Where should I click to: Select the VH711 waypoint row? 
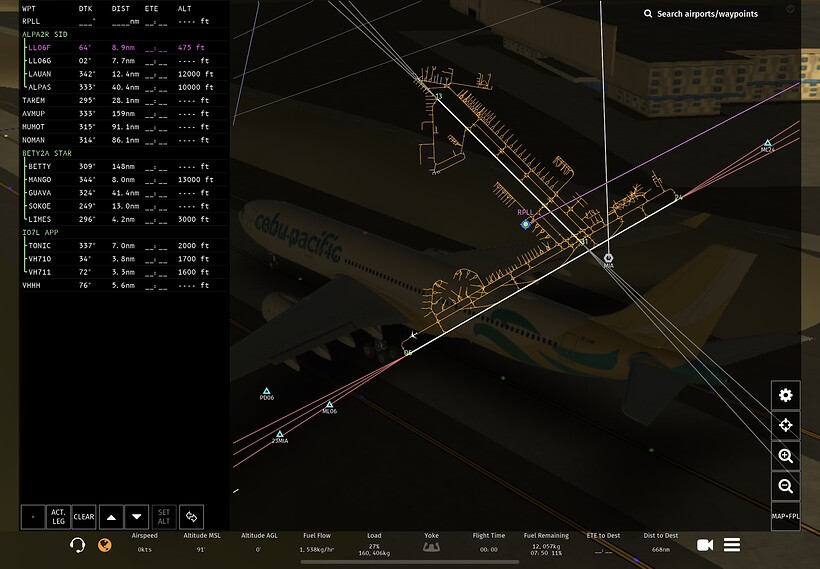(124, 272)
